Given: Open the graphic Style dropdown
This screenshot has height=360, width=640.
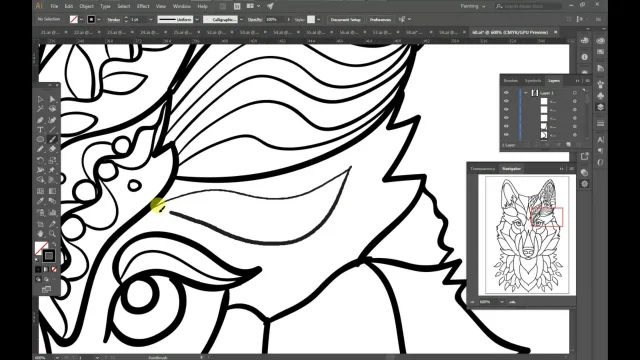Looking at the screenshot, I should tap(318, 19).
